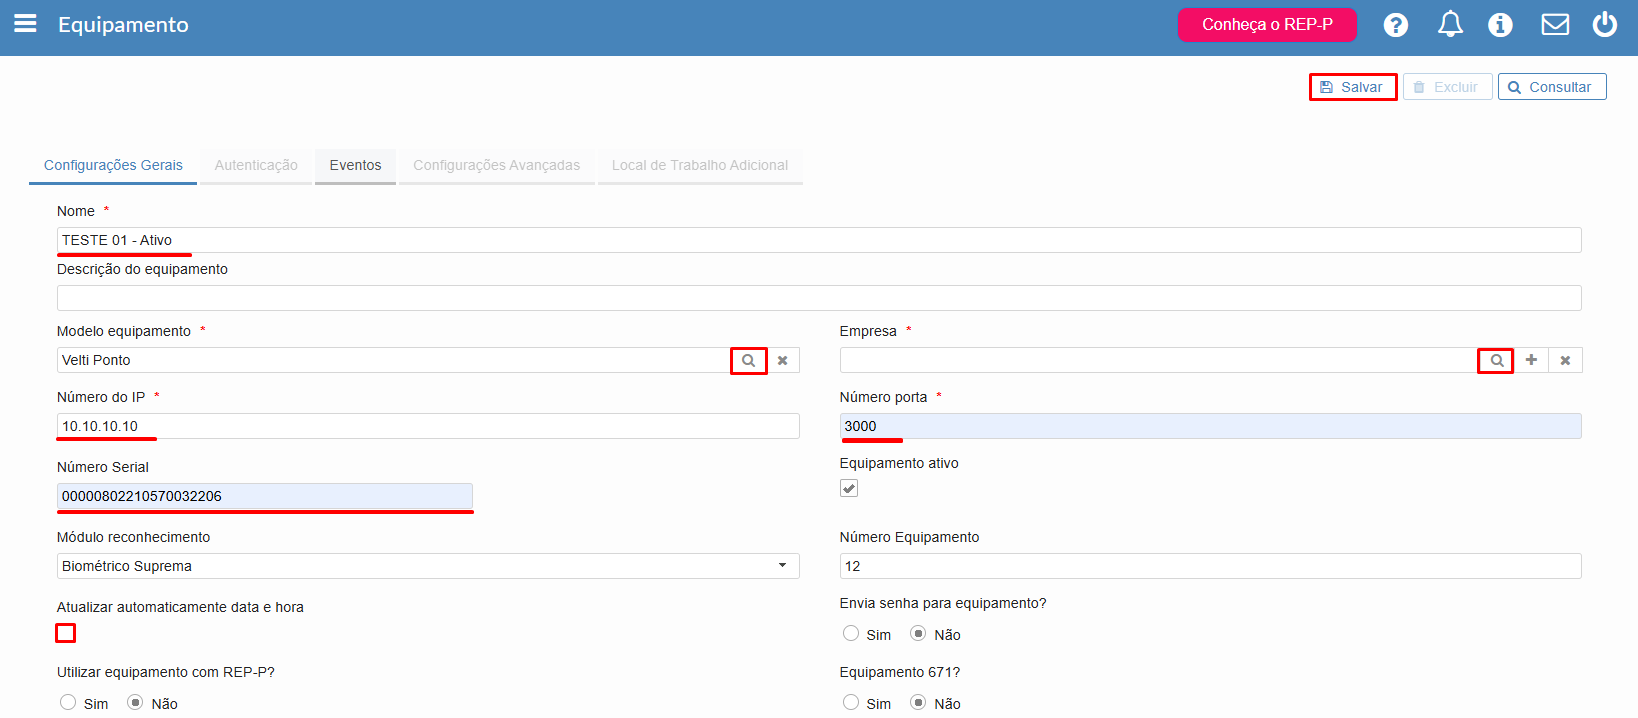
Task: Open Local de Trabalho Adicional tab
Action: click(x=700, y=166)
